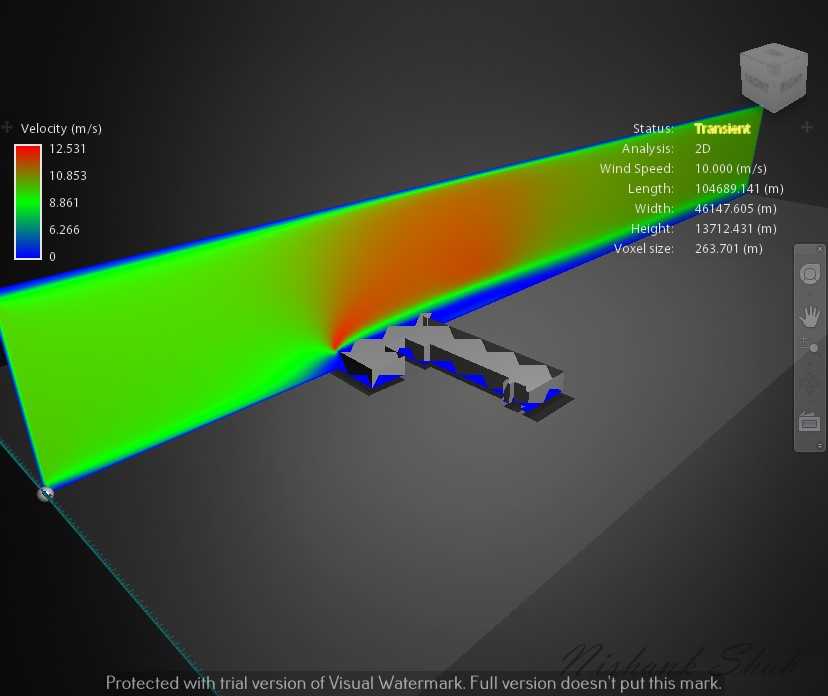Select the Pan hand tool
This screenshot has height=696, width=828.
coord(810,316)
